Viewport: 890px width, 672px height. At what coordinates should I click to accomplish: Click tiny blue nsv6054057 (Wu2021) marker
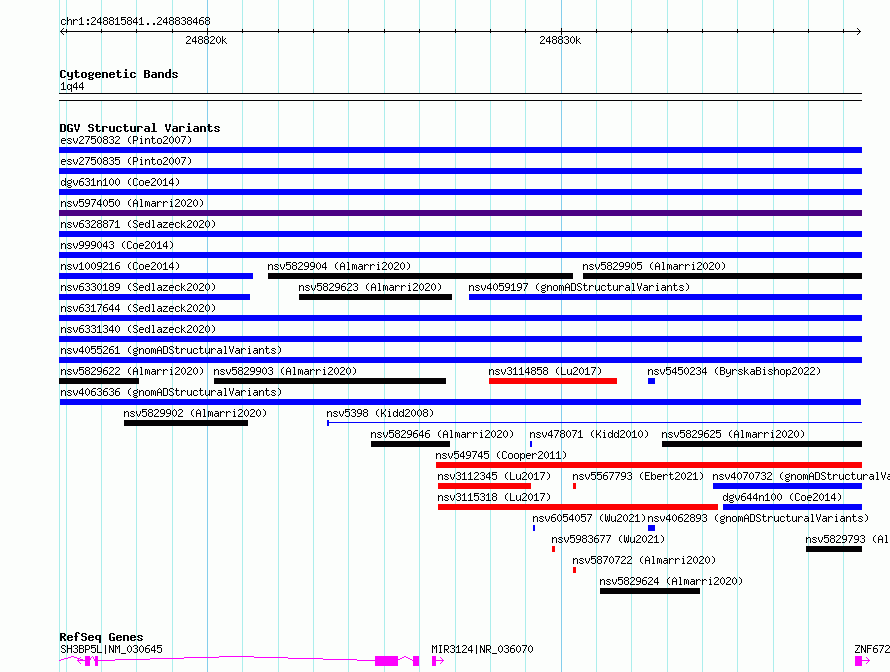coord(534,528)
